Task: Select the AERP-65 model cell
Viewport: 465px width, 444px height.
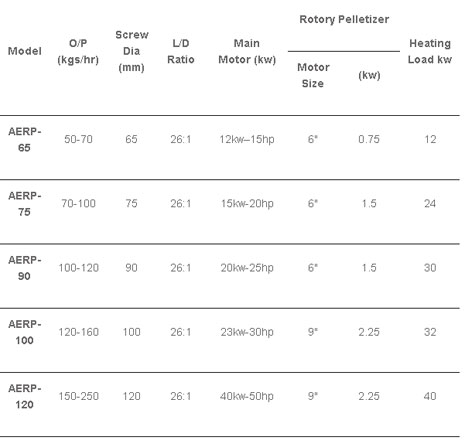Action: click(x=25, y=140)
